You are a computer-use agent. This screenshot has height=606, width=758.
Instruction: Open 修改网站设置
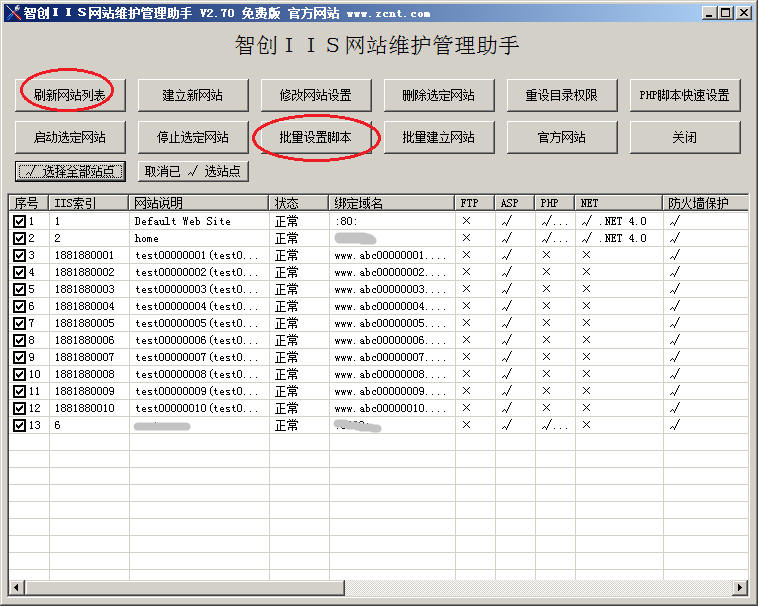pos(316,95)
